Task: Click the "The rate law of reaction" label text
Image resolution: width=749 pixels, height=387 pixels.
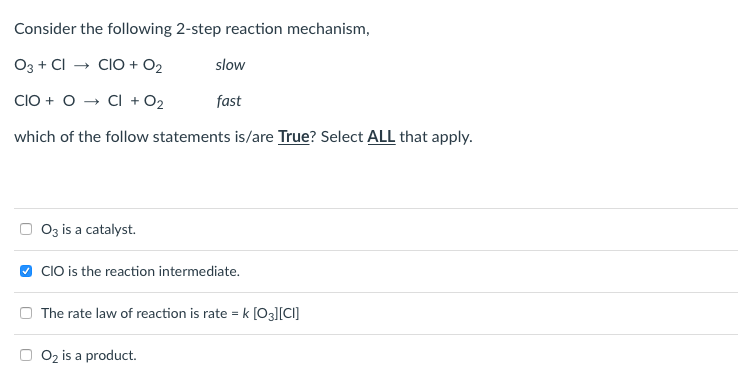Action: tap(115, 313)
